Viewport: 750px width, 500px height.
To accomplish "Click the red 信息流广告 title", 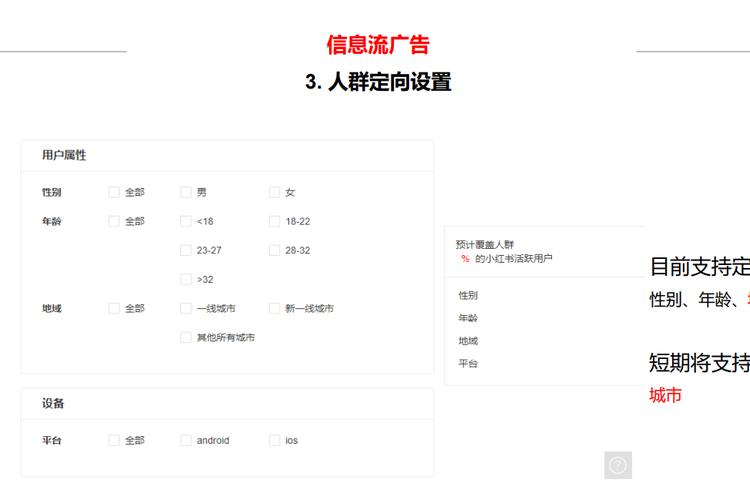I will 378,44.
